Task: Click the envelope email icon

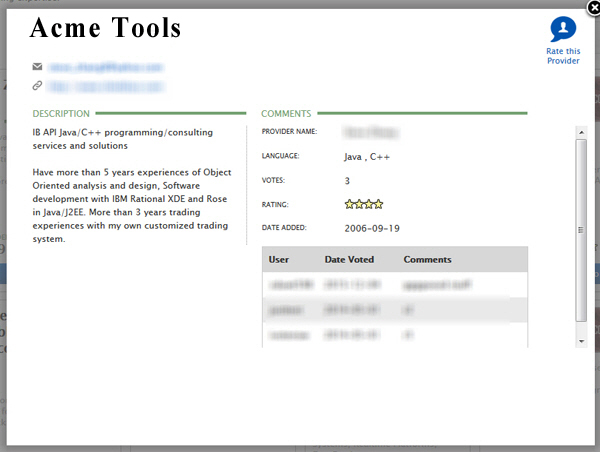Action: pos(37,67)
